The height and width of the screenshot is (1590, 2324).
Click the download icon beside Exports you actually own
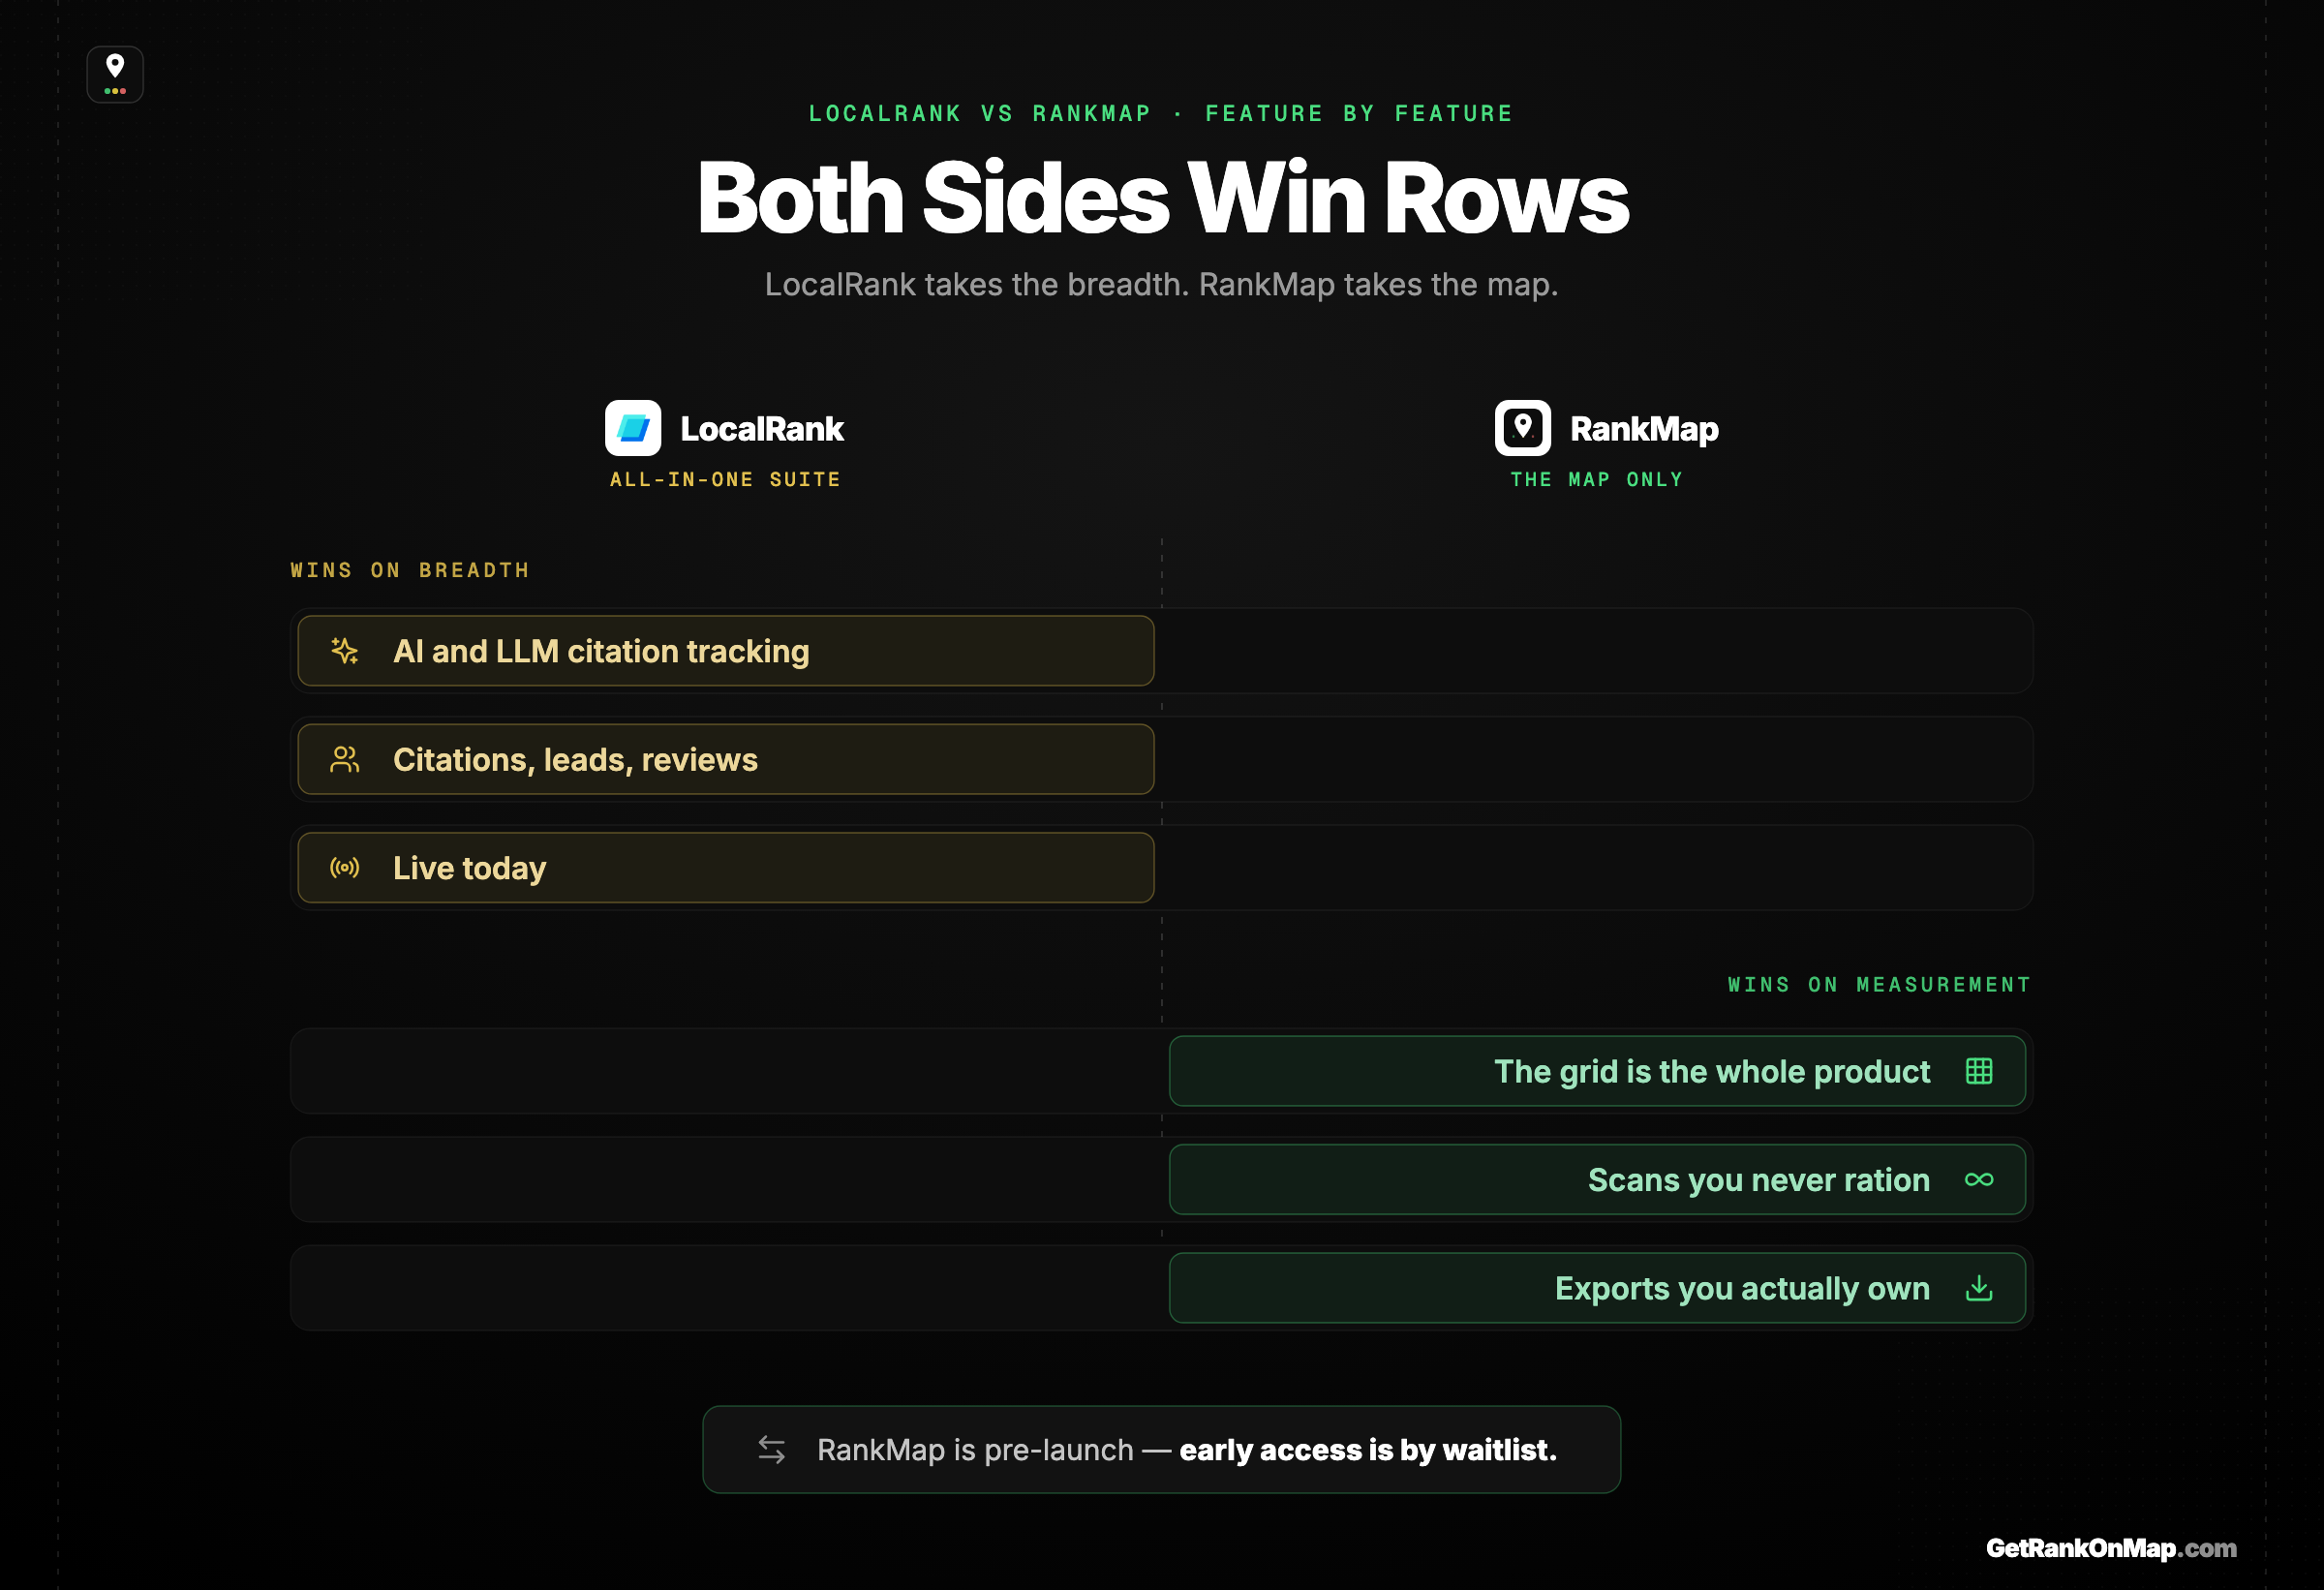tap(1979, 1288)
